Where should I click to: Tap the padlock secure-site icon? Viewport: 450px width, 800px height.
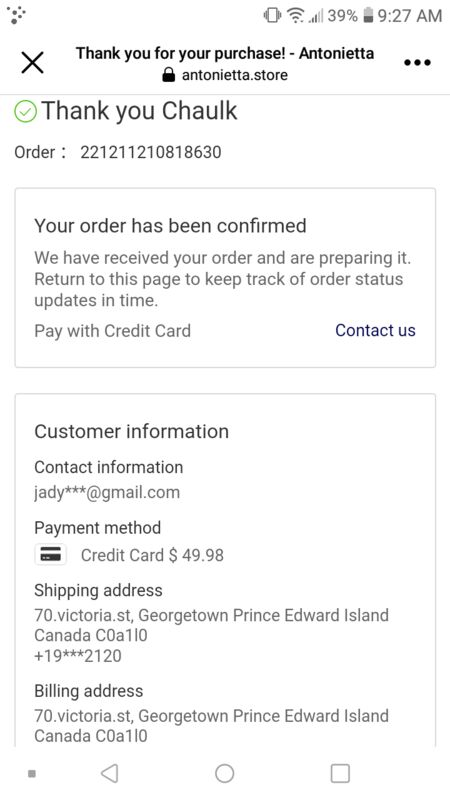(168, 76)
